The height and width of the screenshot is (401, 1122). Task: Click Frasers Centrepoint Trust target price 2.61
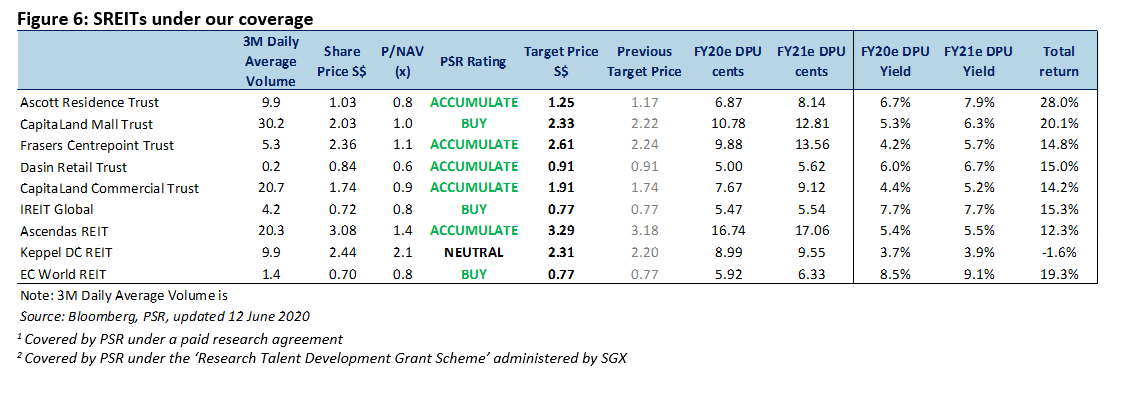click(x=560, y=145)
